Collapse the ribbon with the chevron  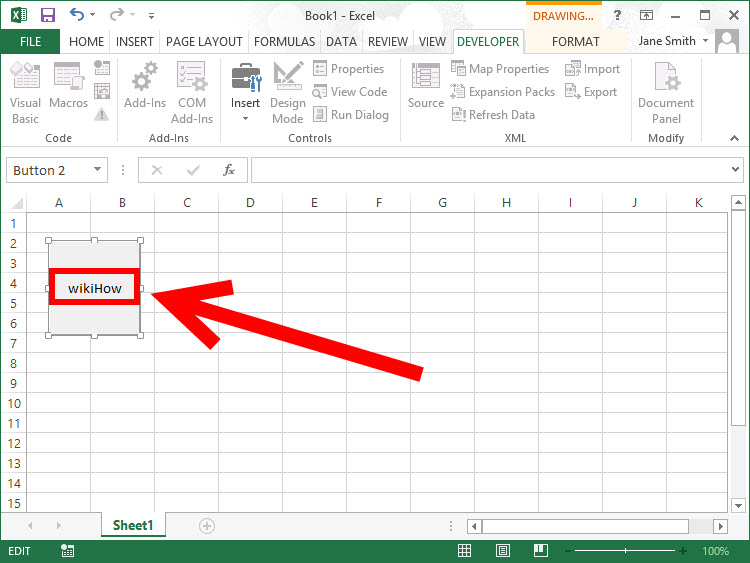734,138
